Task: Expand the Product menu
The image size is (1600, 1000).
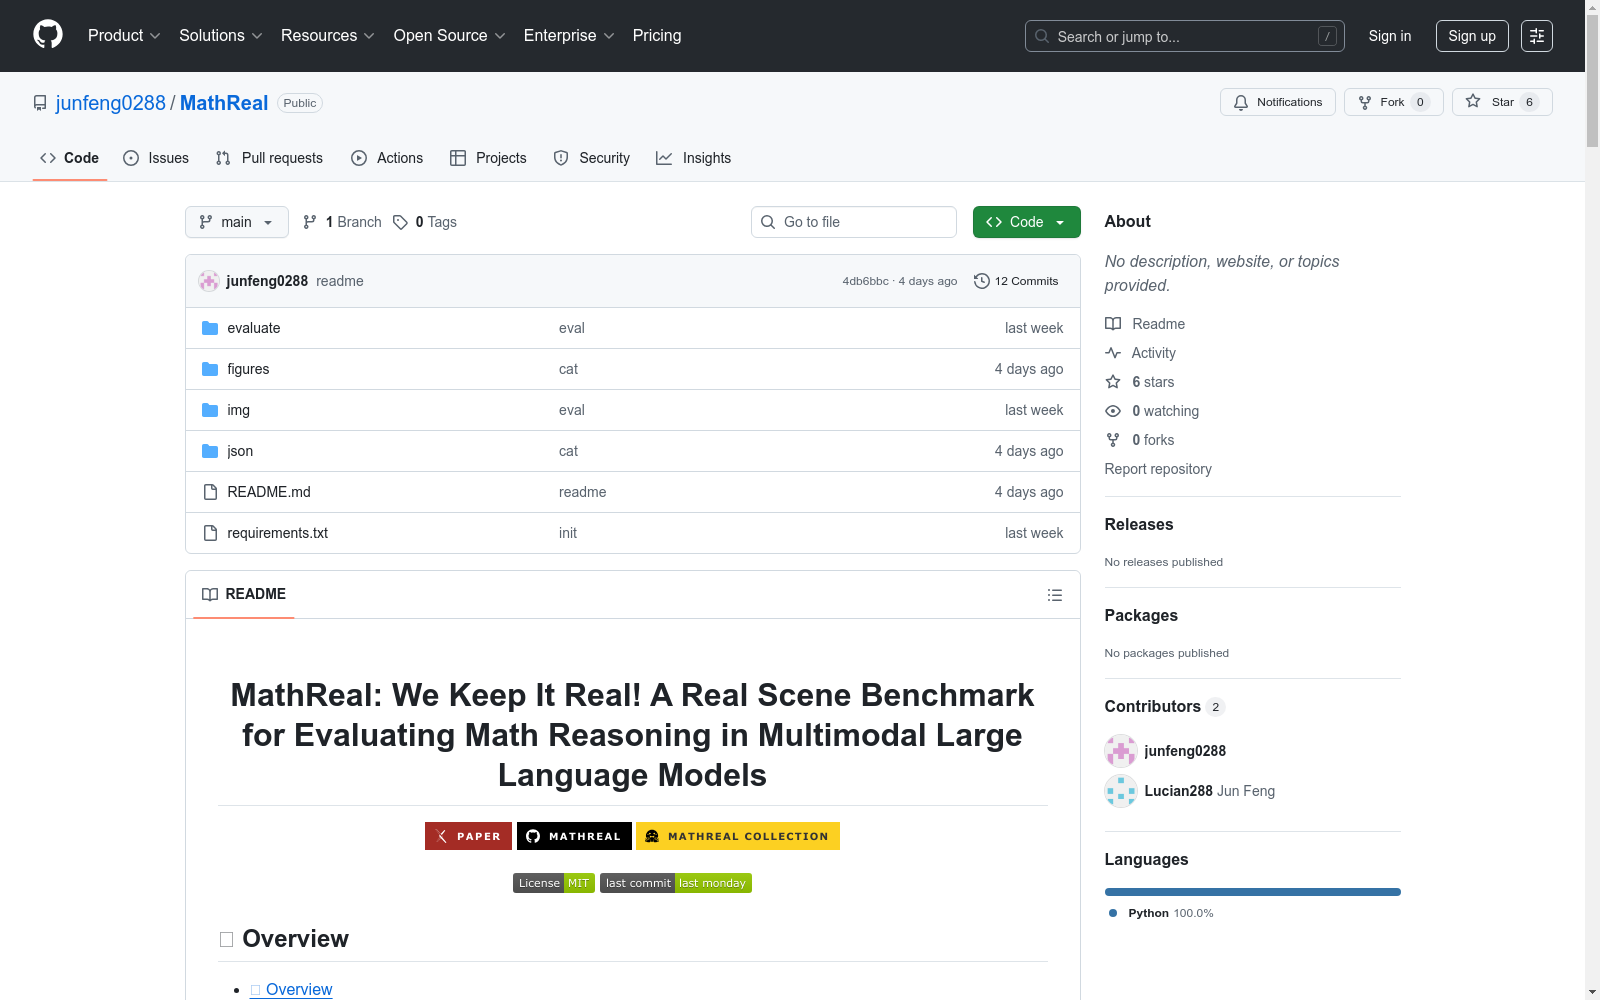Action: click(x=124, y=36)
